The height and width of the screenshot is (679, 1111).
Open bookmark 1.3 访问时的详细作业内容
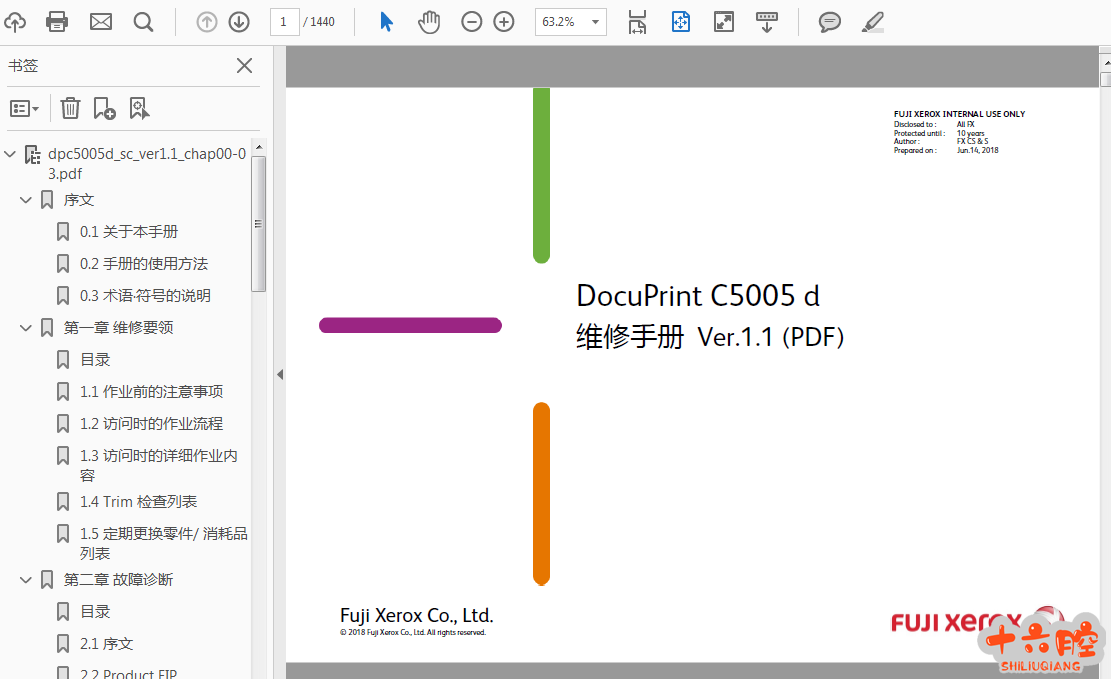(x=159, y=465)
